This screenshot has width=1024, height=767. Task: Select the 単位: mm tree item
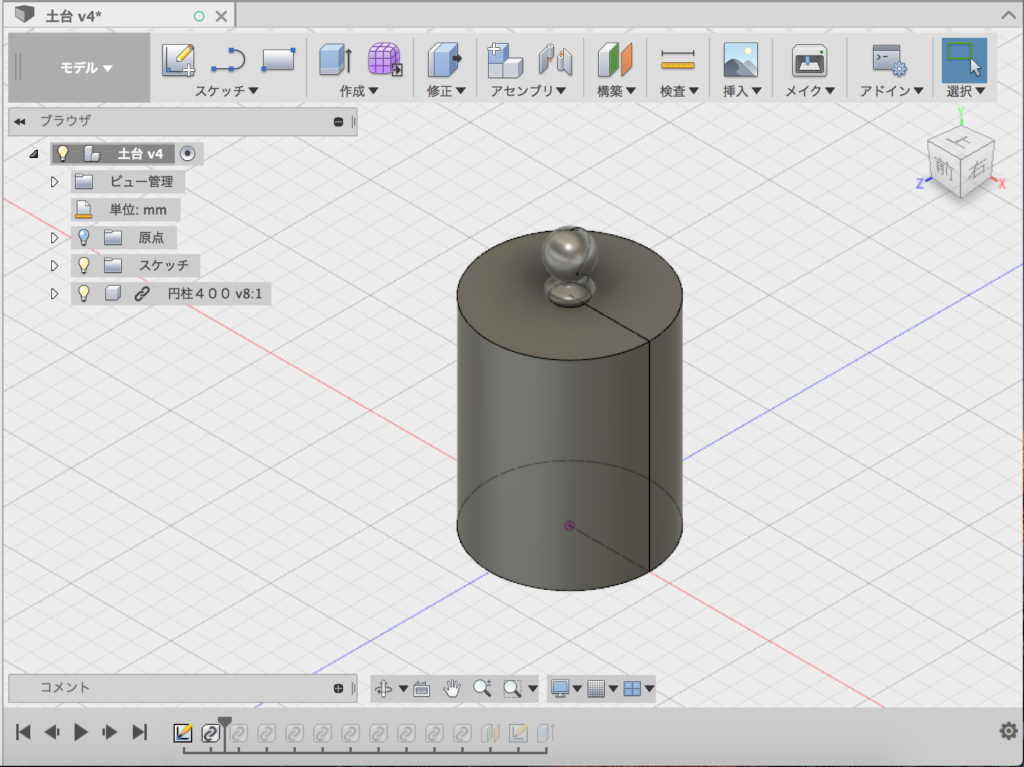(125, 210)
